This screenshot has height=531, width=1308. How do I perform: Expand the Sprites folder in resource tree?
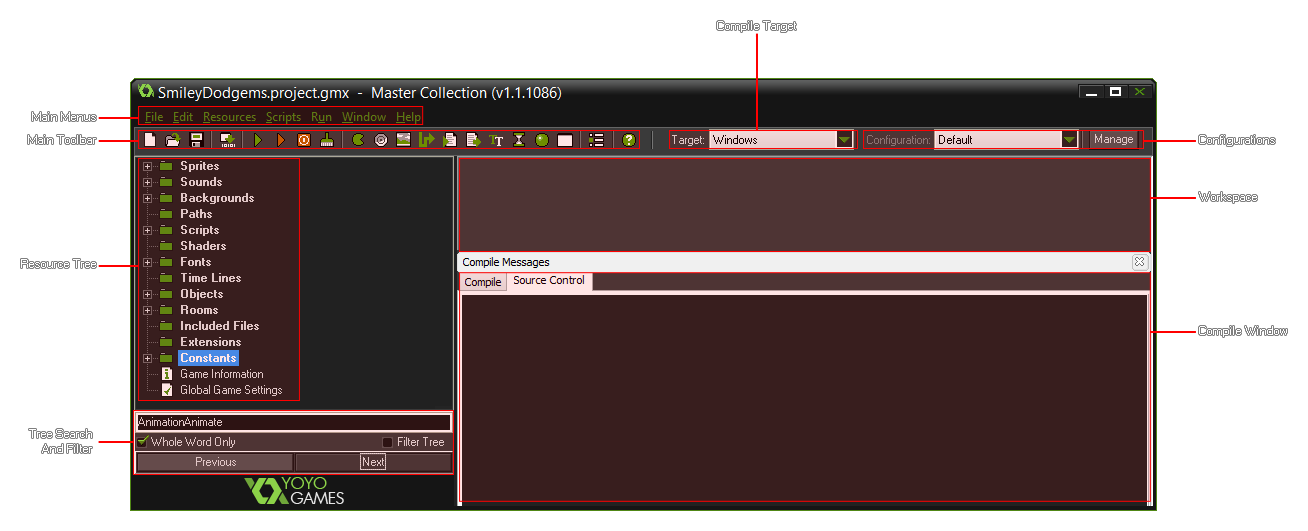(x=147, y=166)
